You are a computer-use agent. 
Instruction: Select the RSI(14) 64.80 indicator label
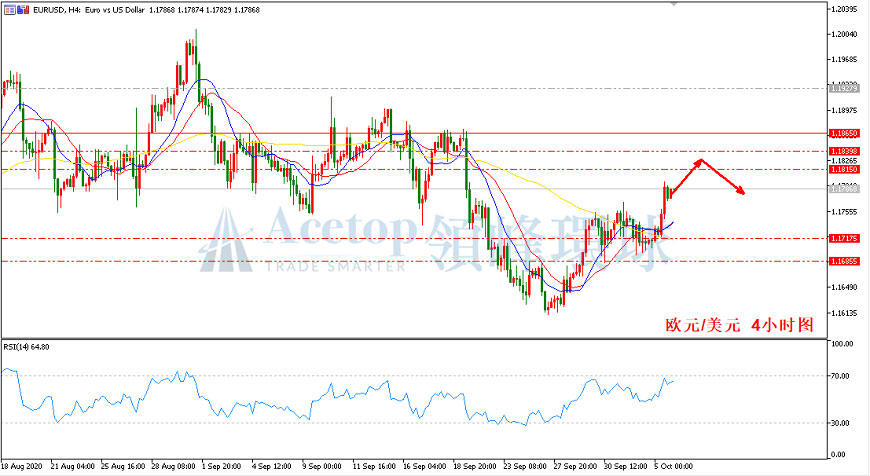[27, 347]
